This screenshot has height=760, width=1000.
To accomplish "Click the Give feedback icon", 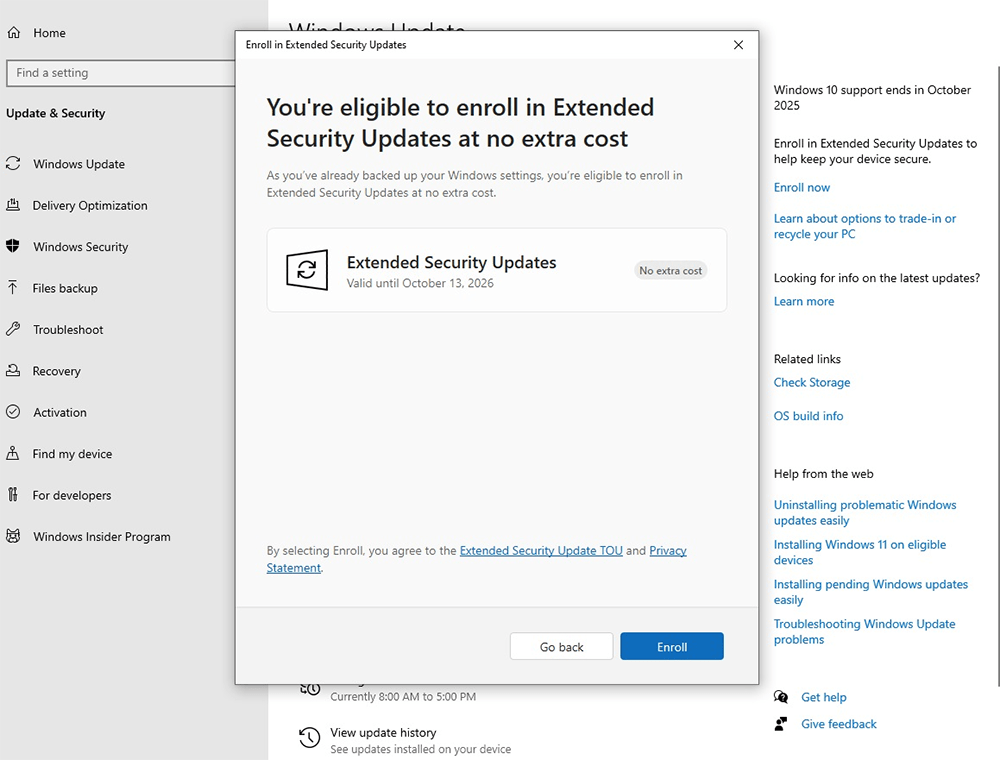I will tap(780, 724).
